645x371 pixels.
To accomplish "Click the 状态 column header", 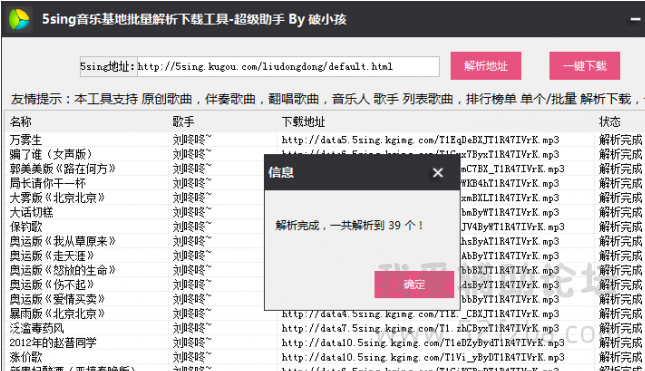I will (x=610, y=122).
